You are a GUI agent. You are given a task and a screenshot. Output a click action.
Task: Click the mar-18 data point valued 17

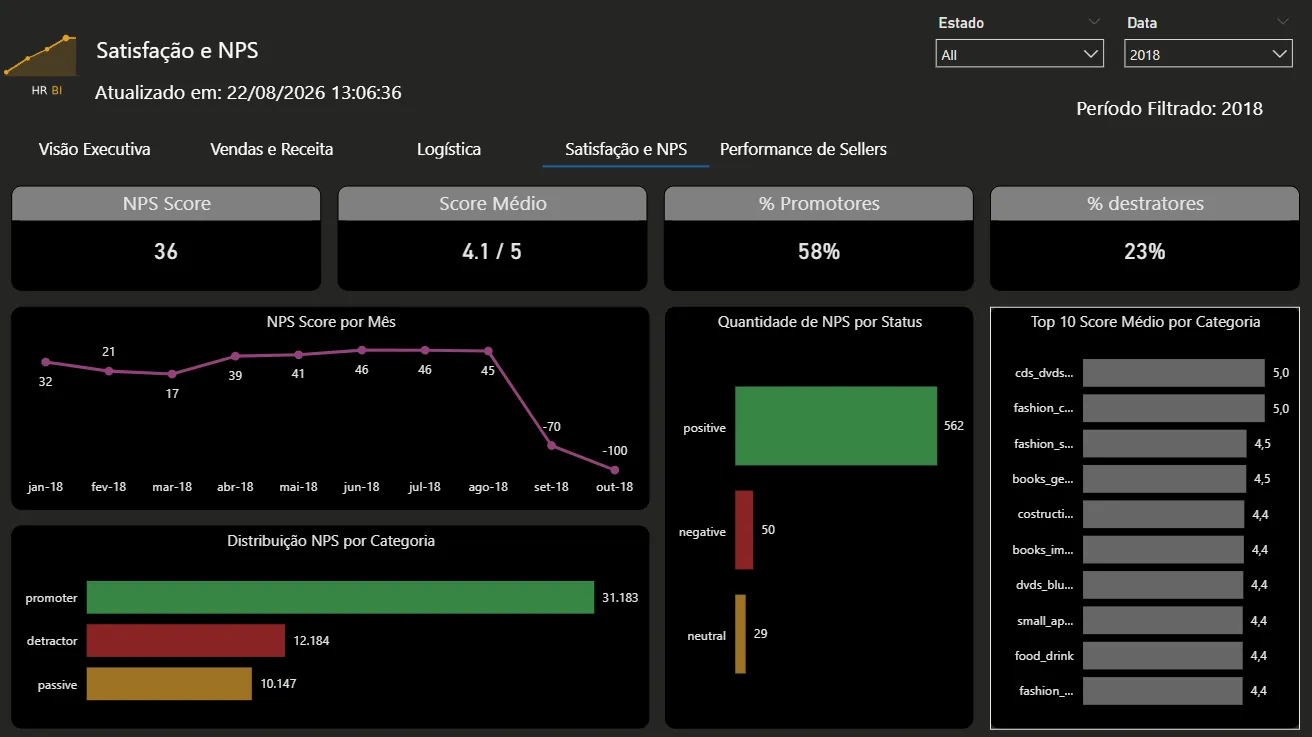point(172,374)
